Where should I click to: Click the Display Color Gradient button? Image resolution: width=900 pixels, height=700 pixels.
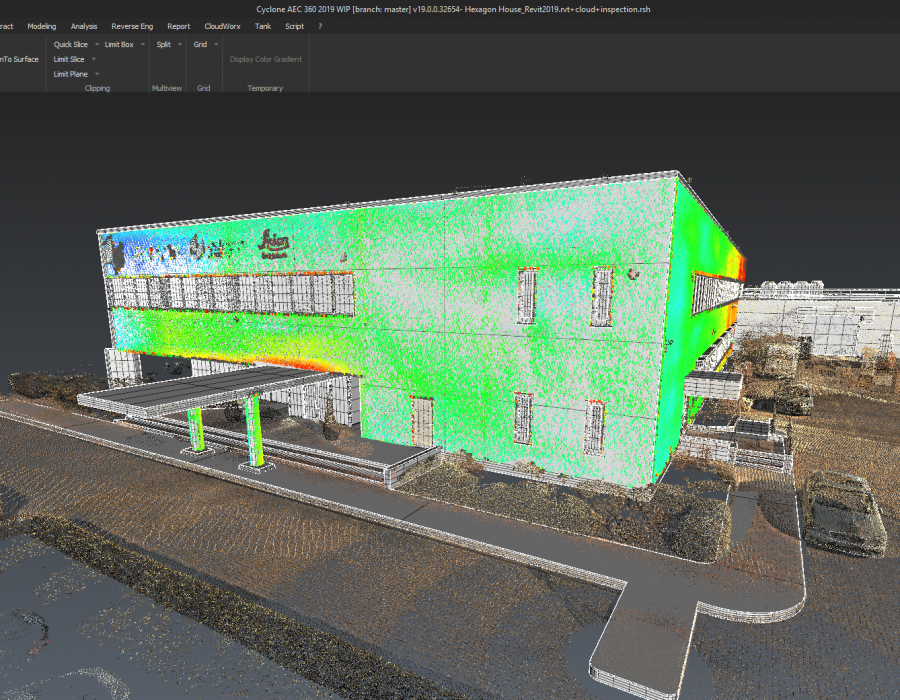pos(266,59)
